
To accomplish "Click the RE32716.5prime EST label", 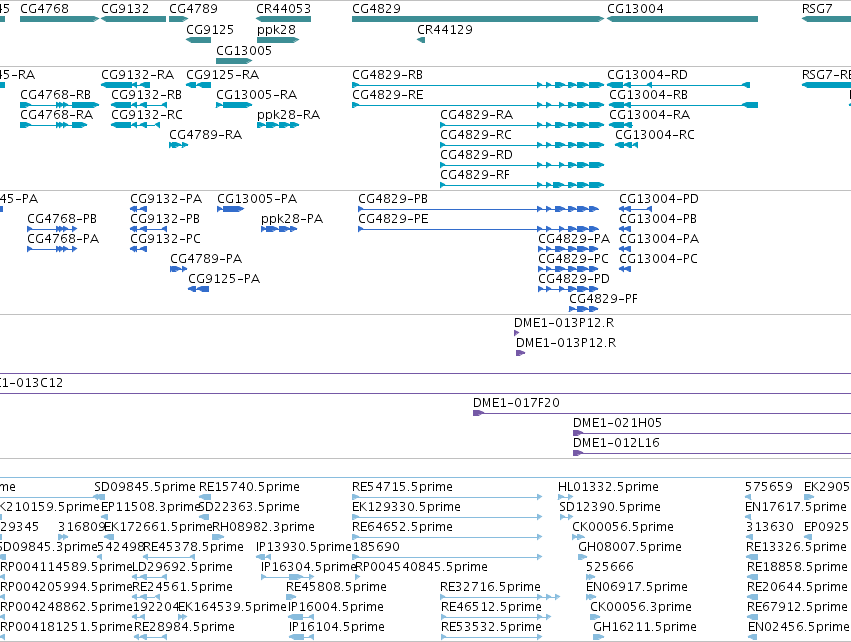I will coord(490,587).
